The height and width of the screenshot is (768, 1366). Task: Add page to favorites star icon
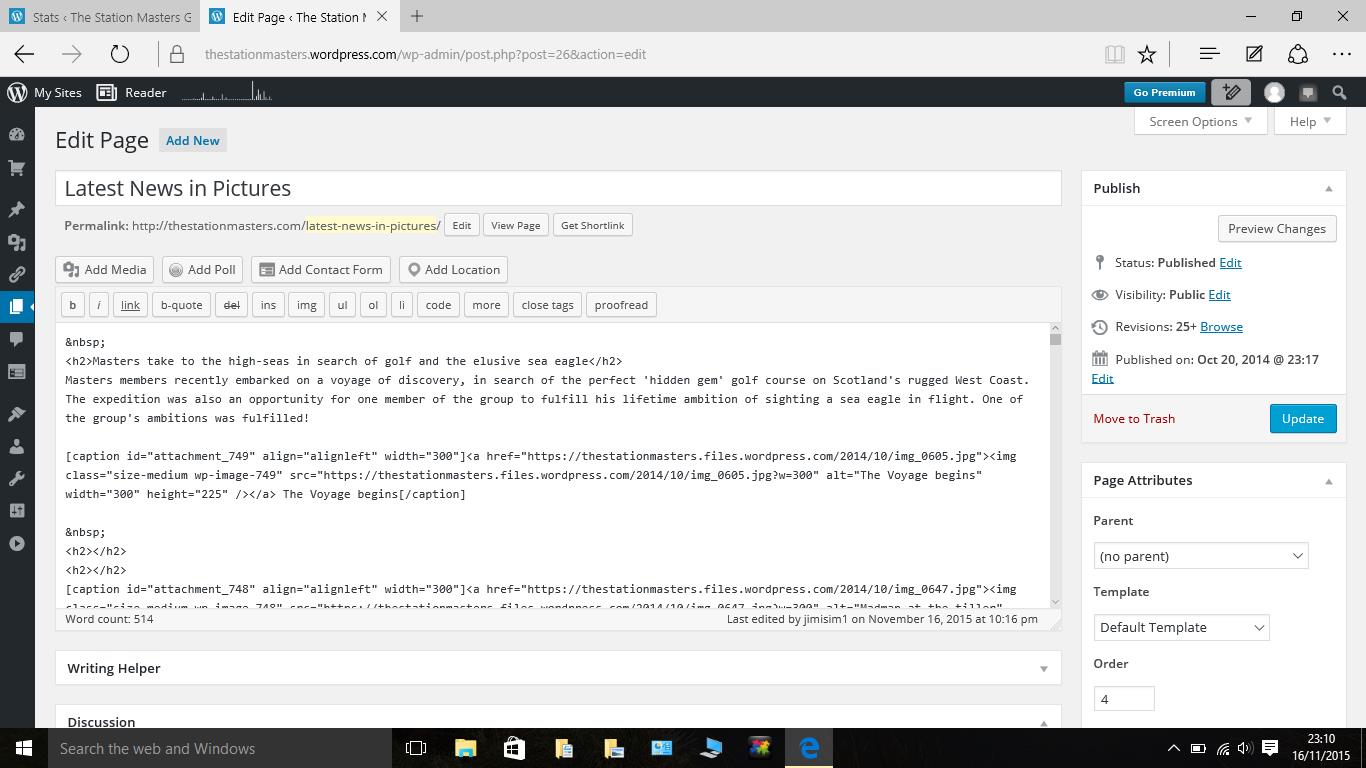[x=1147, y=54]
